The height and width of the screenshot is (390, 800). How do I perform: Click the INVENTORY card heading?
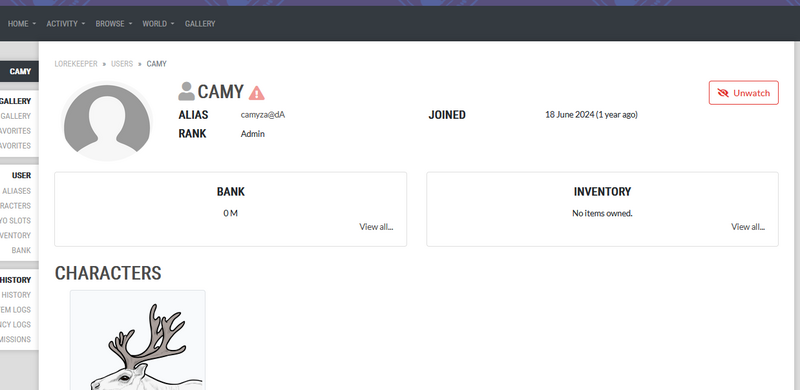tap(602, 191)
